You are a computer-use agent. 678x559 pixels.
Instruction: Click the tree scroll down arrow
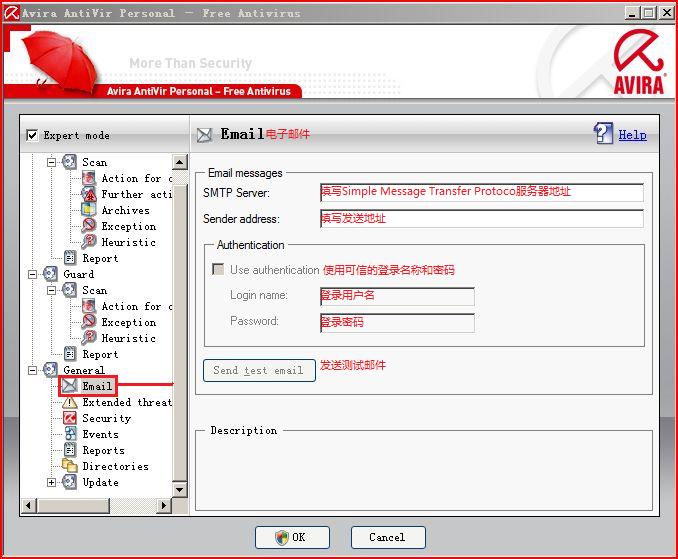pos(179,489)
